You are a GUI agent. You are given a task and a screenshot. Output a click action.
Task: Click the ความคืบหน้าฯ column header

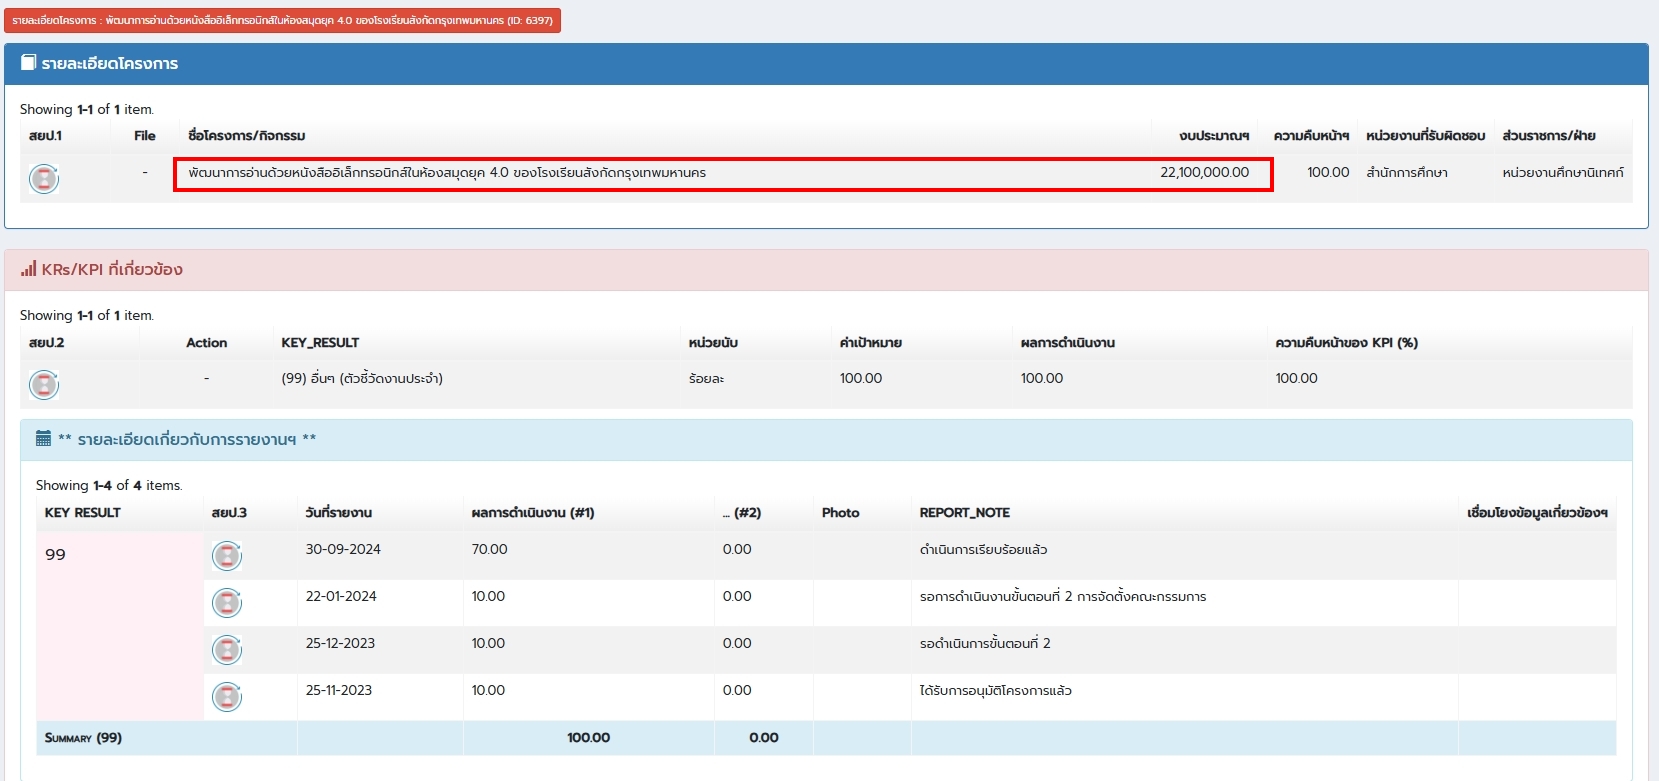(x=1311, y=136)
